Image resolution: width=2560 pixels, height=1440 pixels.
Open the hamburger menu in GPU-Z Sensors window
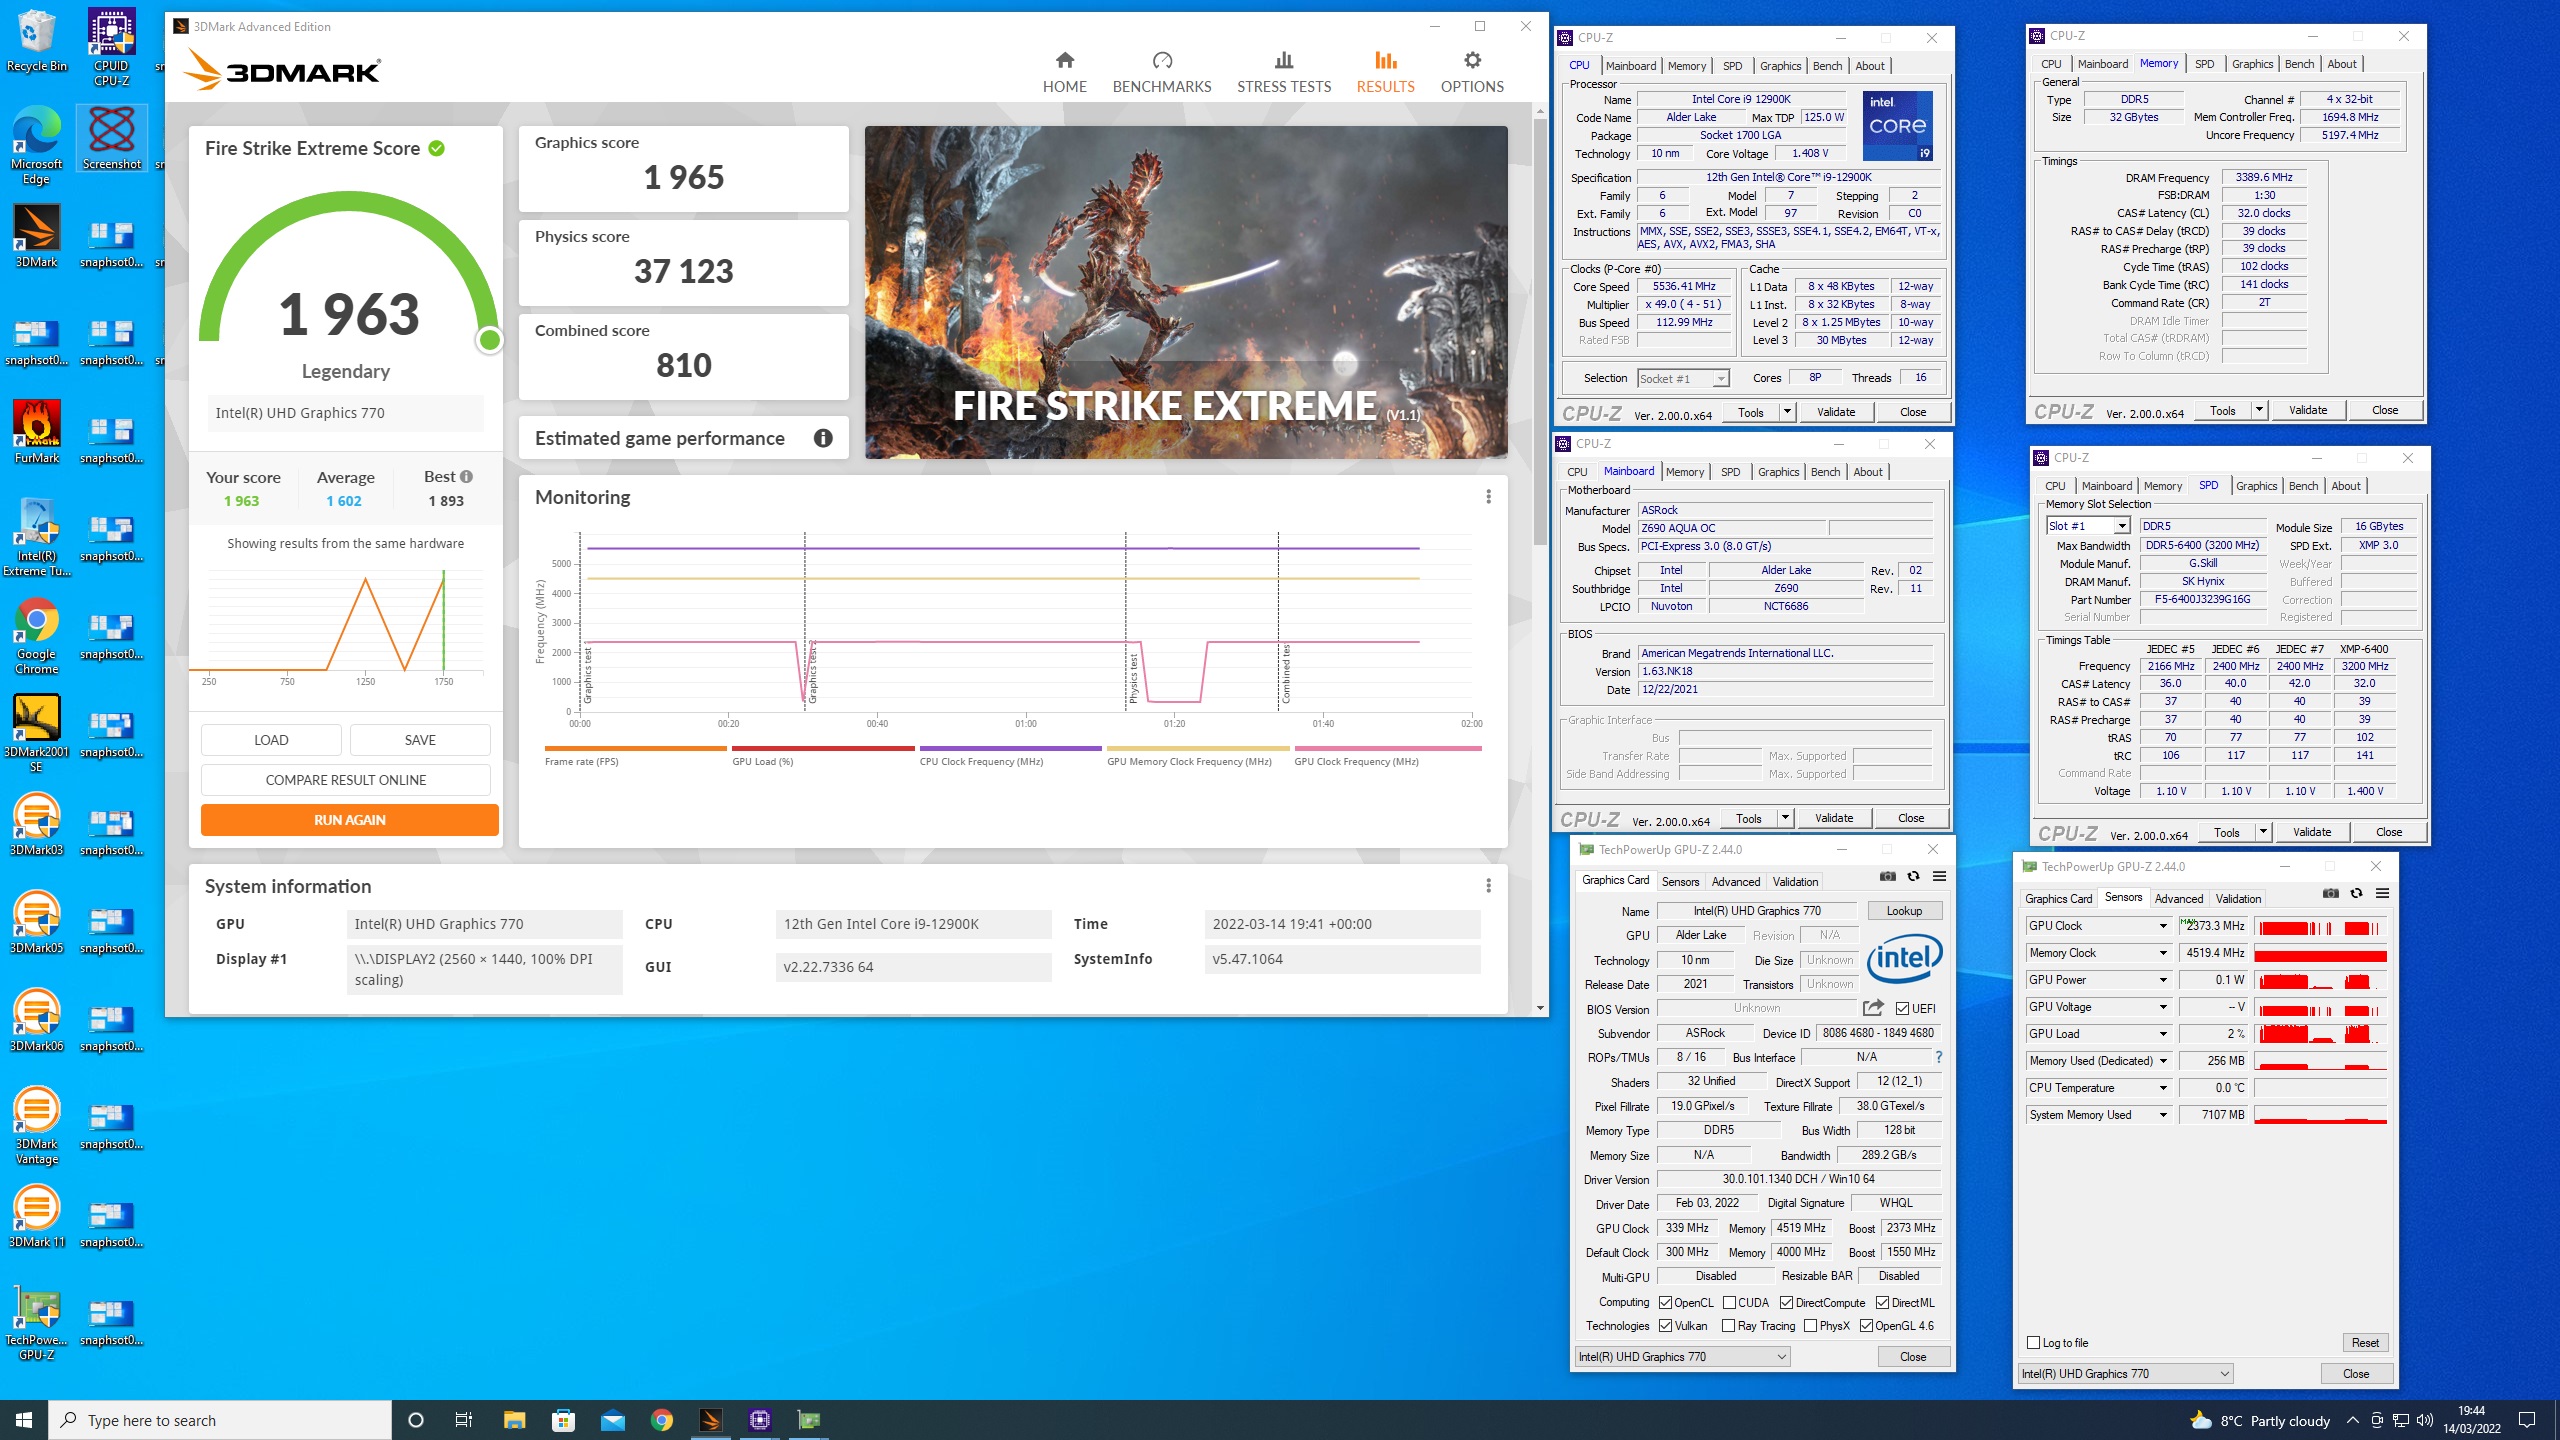(x=2382, y=894)
